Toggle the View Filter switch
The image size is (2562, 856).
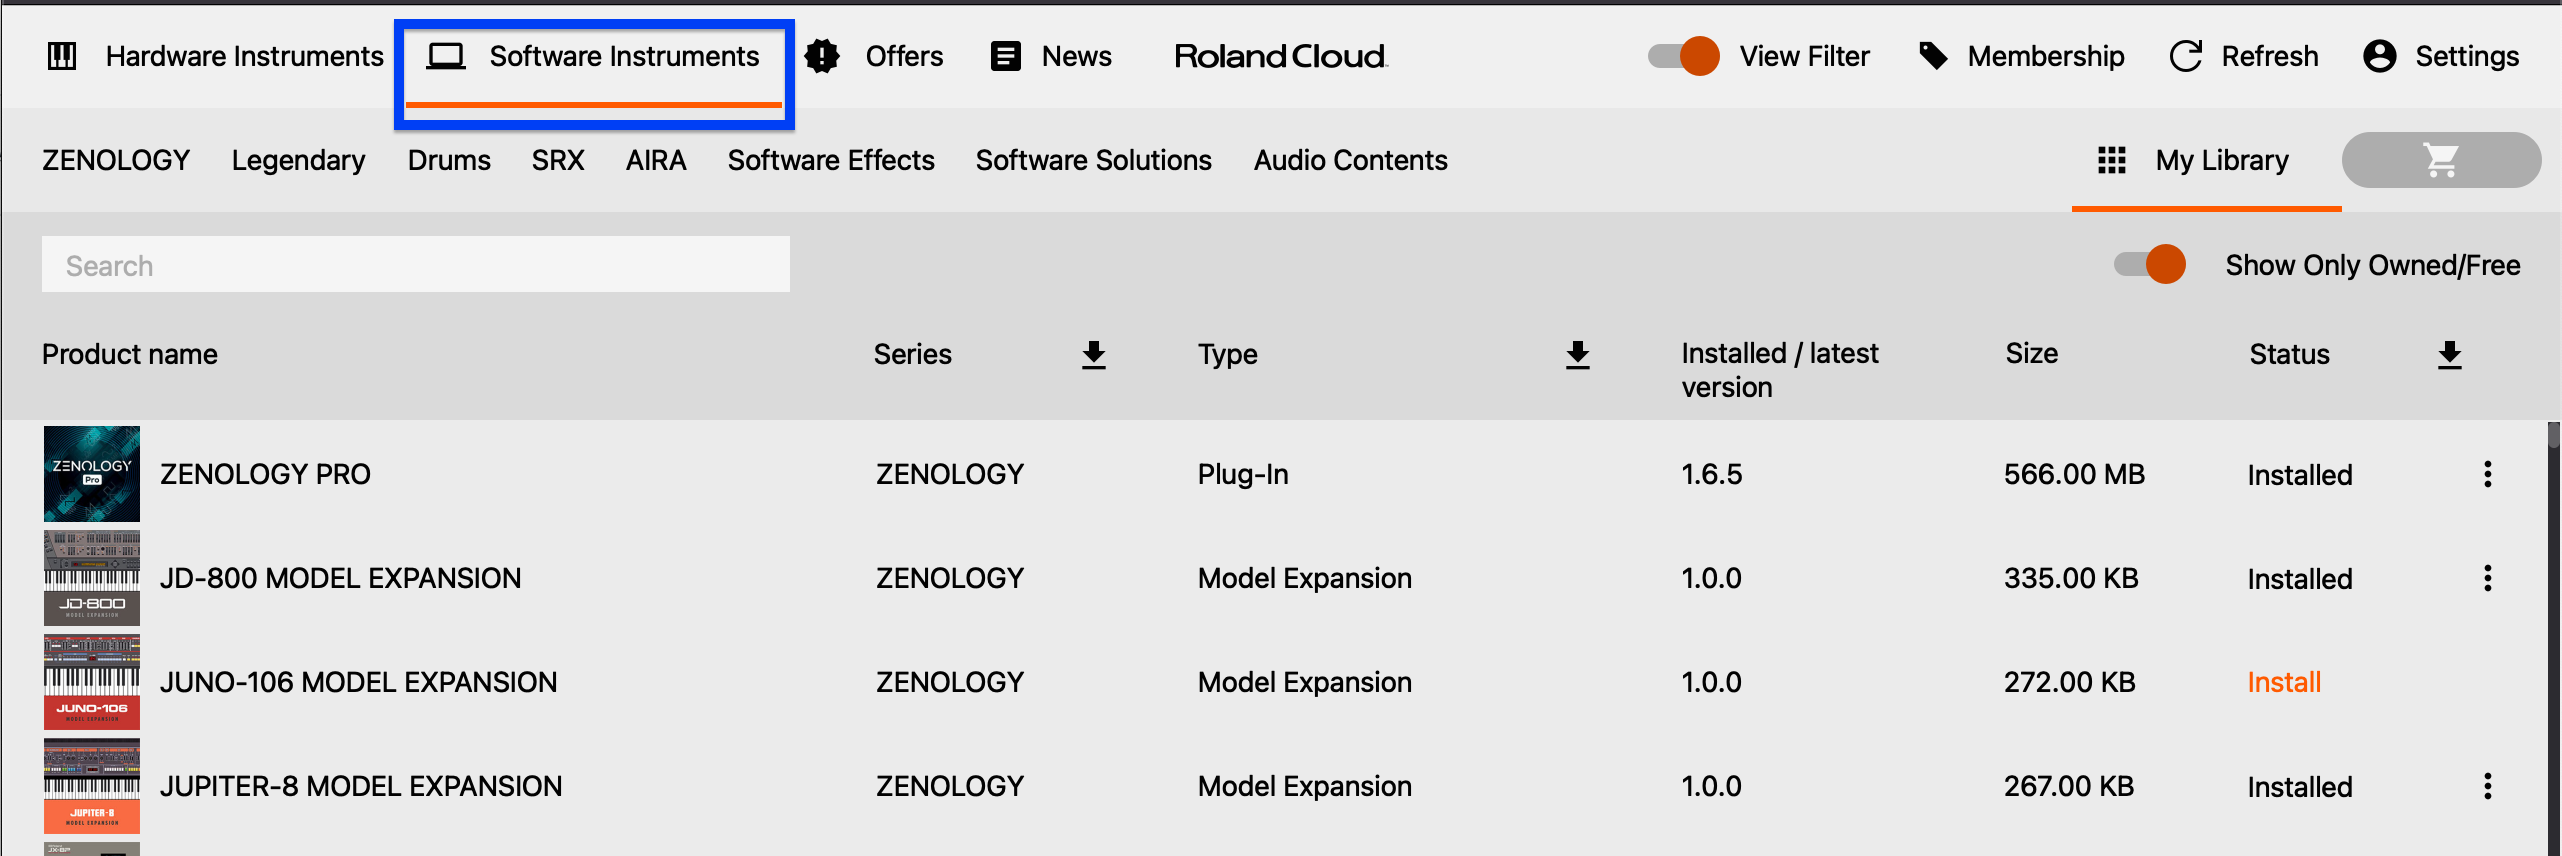point(1681,56)
